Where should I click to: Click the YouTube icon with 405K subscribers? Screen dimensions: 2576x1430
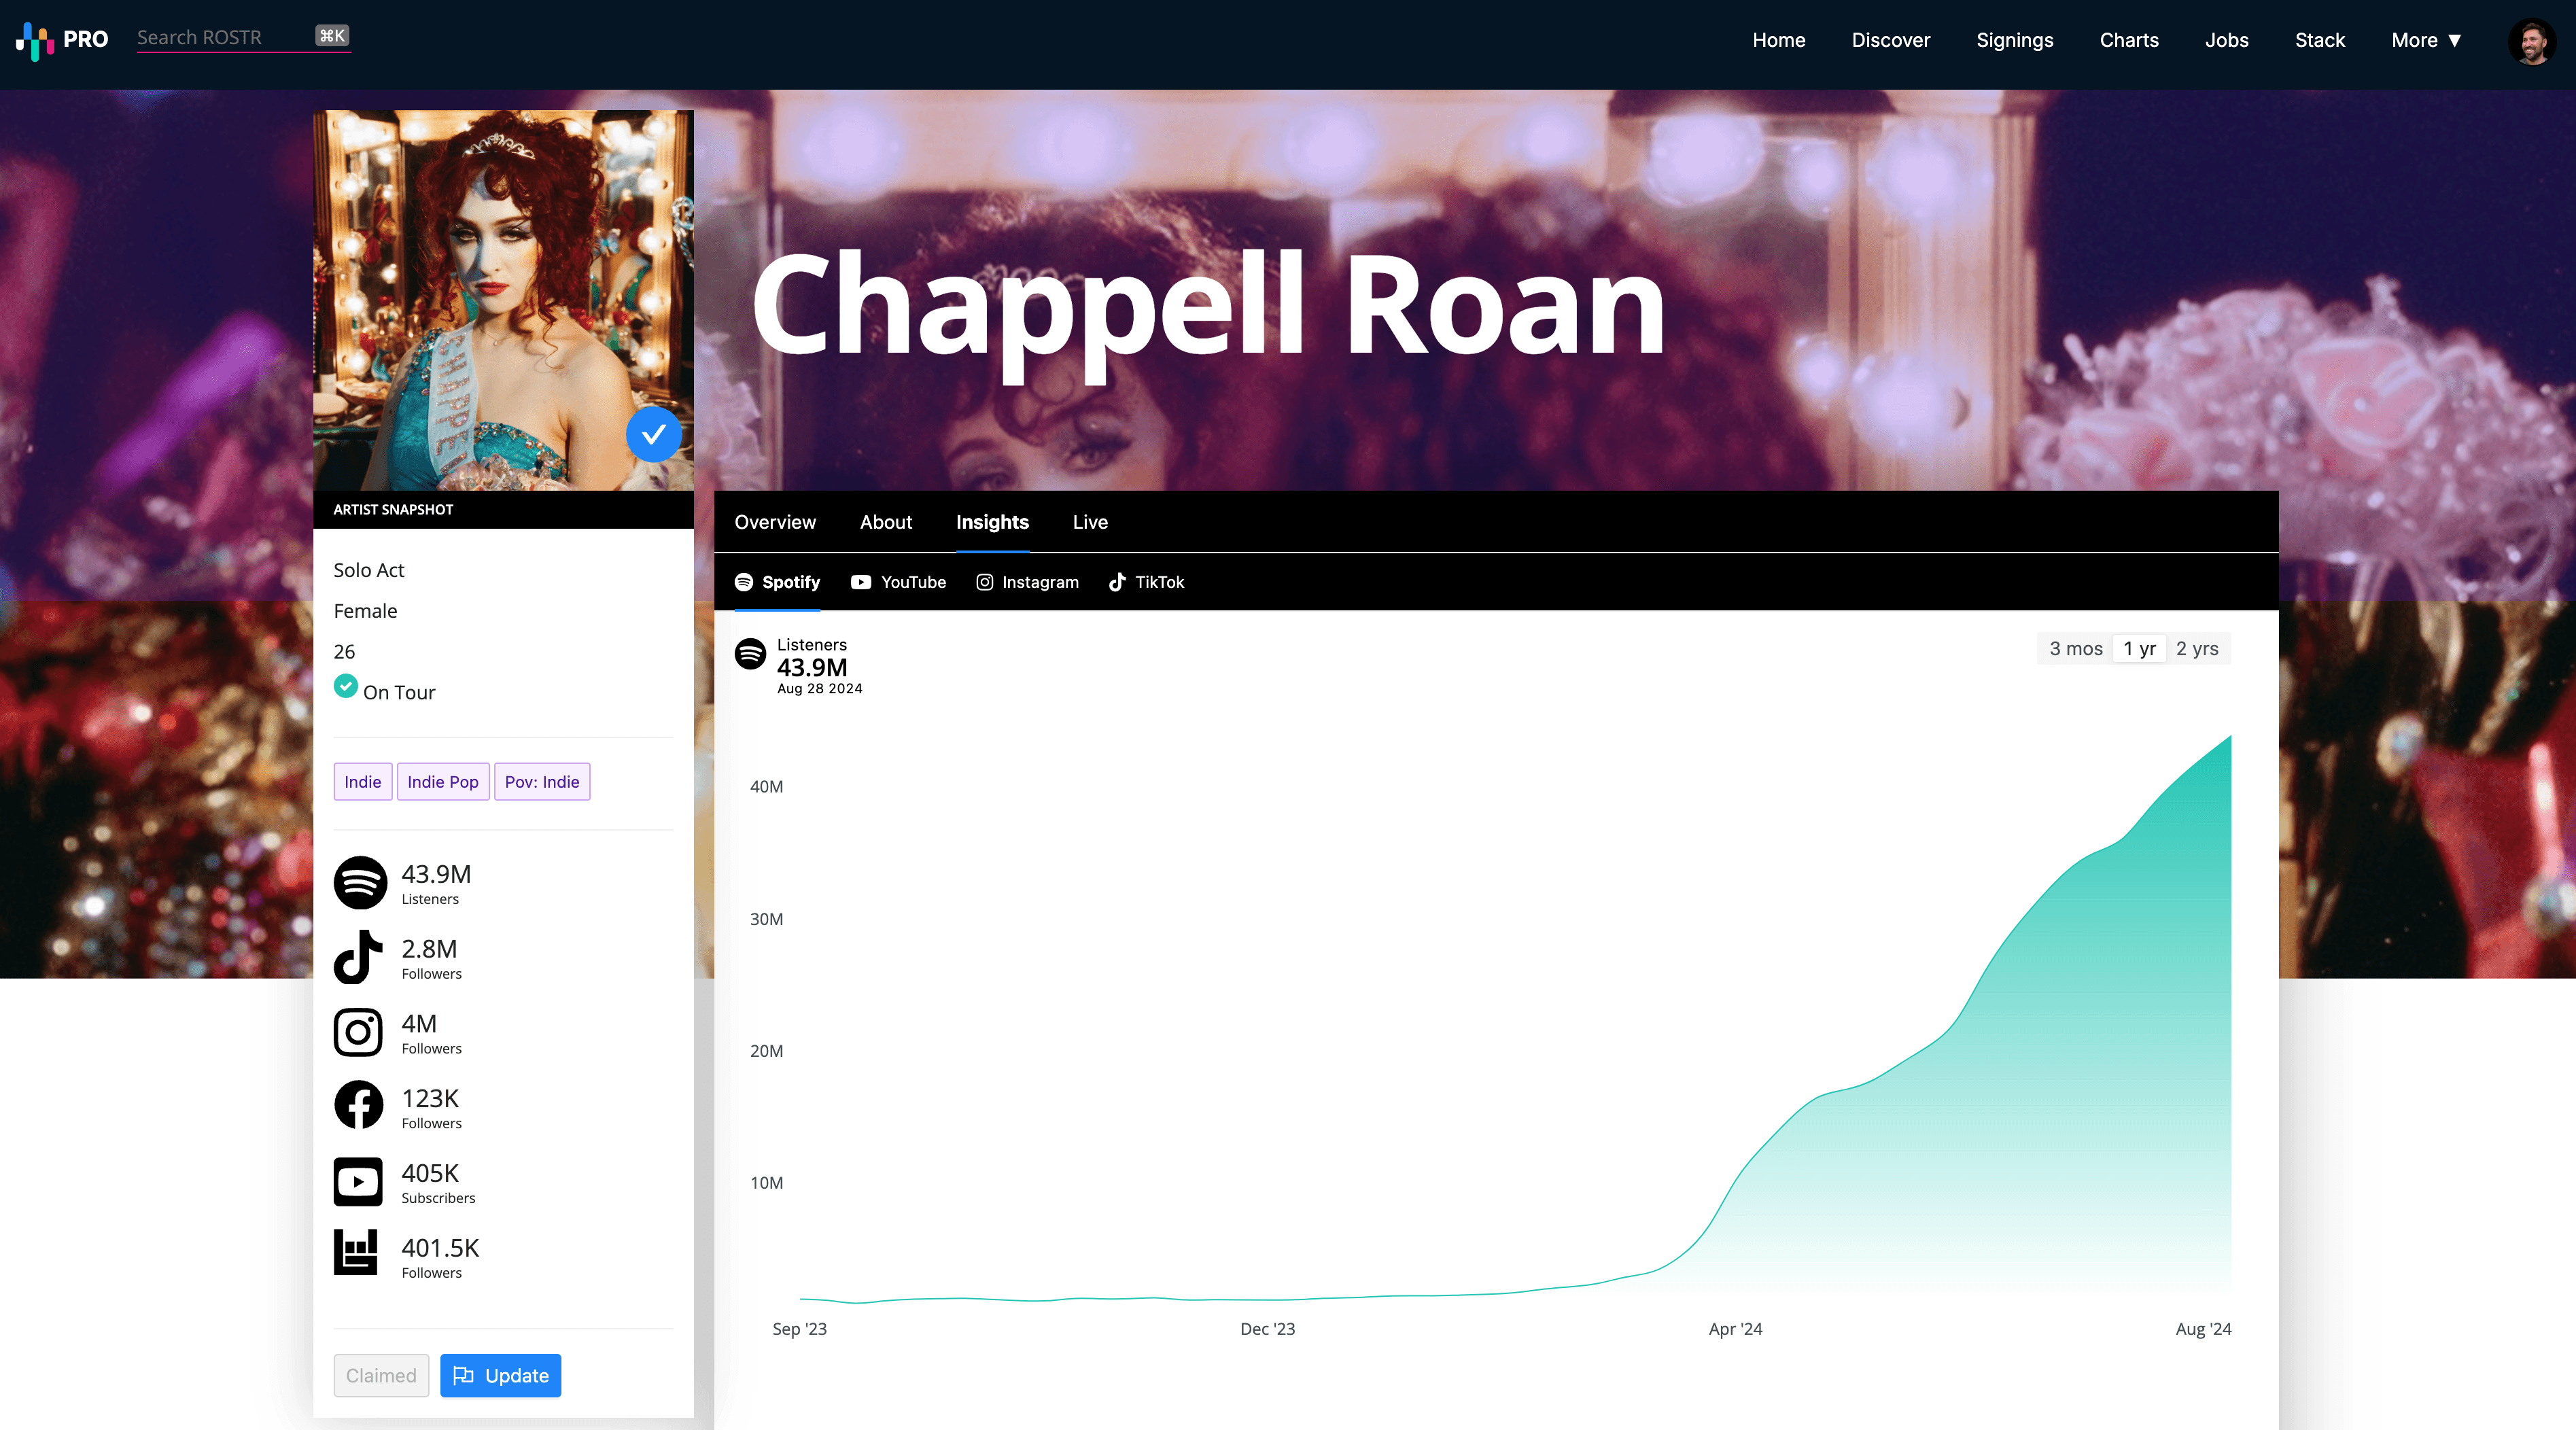tap(358, 1181)
